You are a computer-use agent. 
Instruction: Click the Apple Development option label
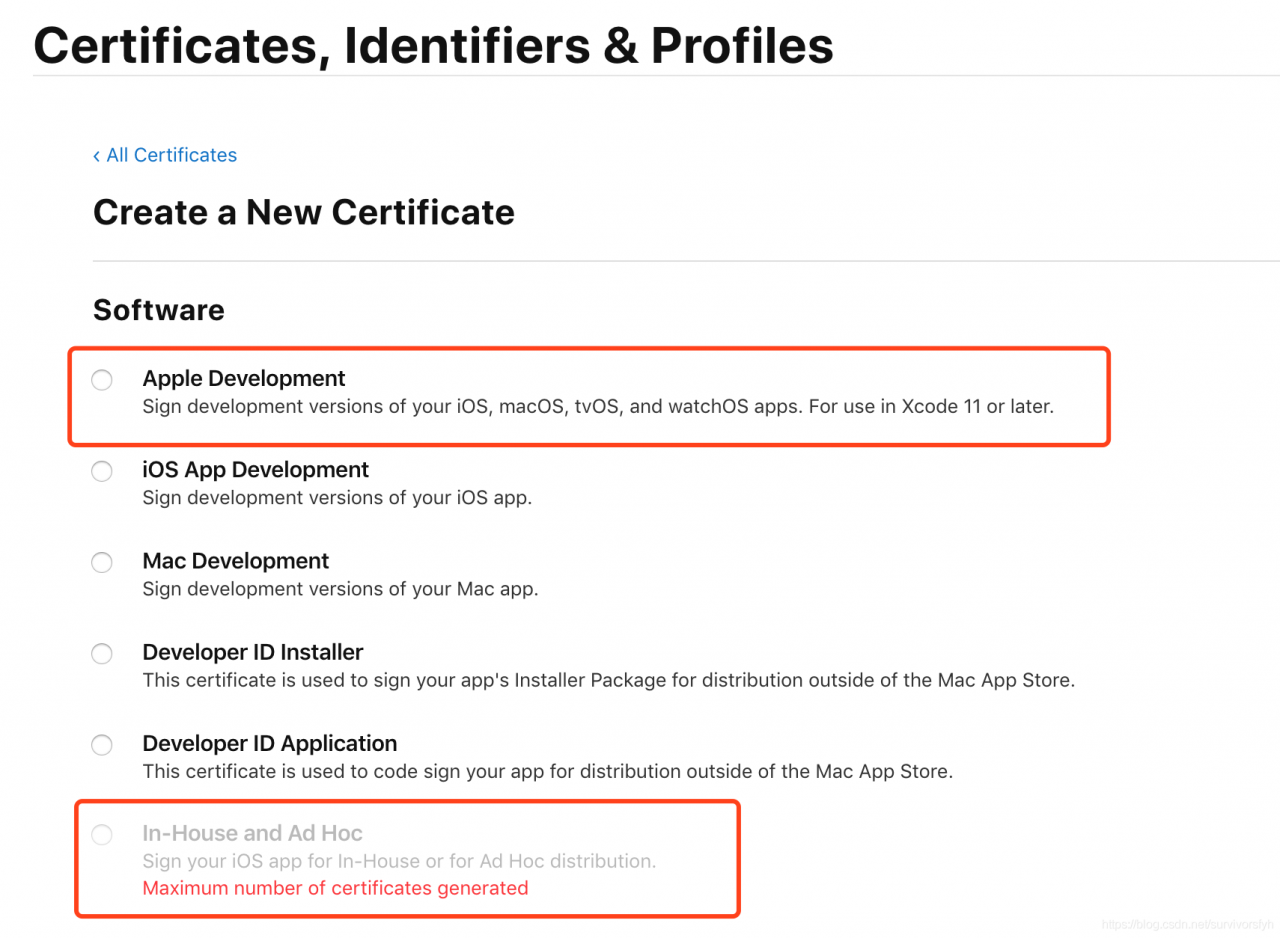(x=244, y=378)
